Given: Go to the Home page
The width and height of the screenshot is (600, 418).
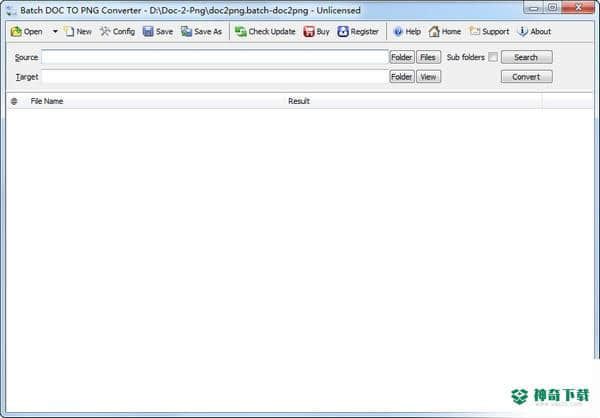Looking at the screenshot, I should coord(445,32).
